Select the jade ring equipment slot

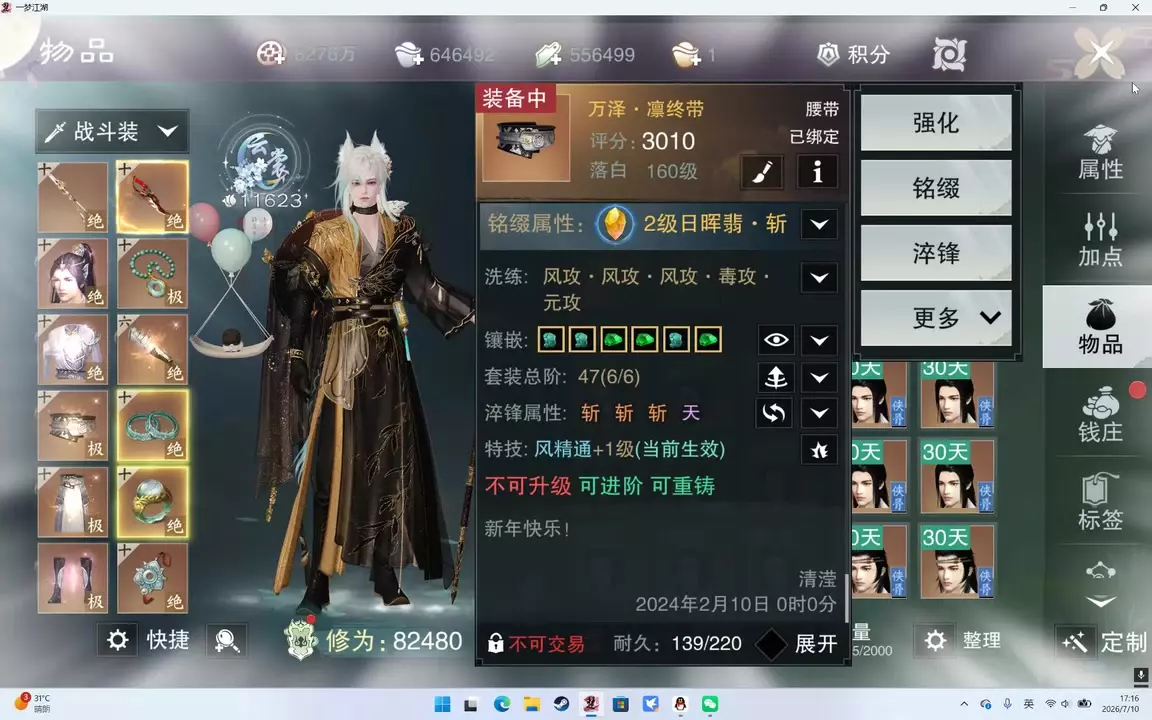(152, 503)
